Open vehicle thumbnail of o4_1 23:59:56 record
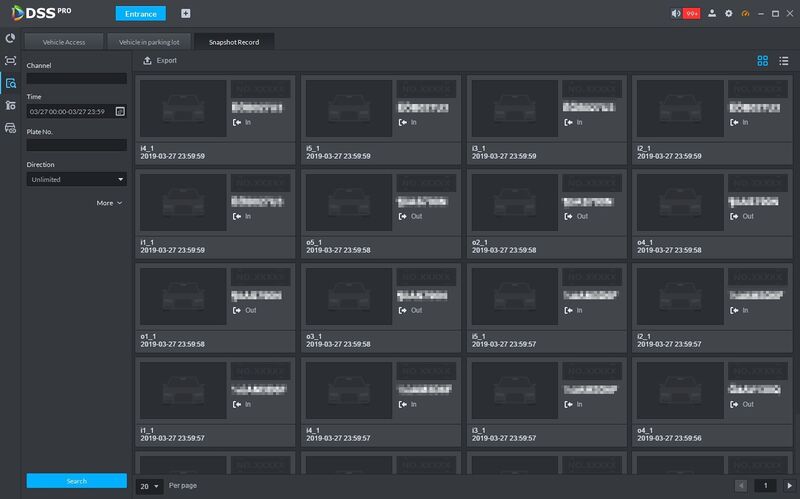The image size is (800, 499). [x=680, y=390]
